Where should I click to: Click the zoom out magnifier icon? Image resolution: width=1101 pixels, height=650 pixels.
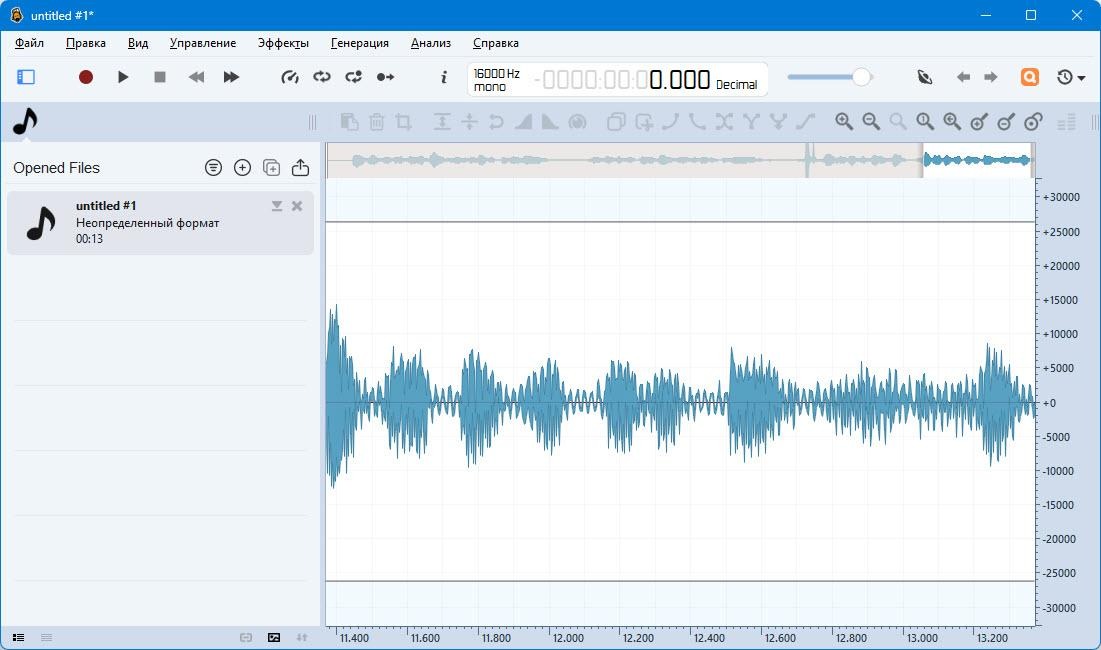(x=871, y=122)
